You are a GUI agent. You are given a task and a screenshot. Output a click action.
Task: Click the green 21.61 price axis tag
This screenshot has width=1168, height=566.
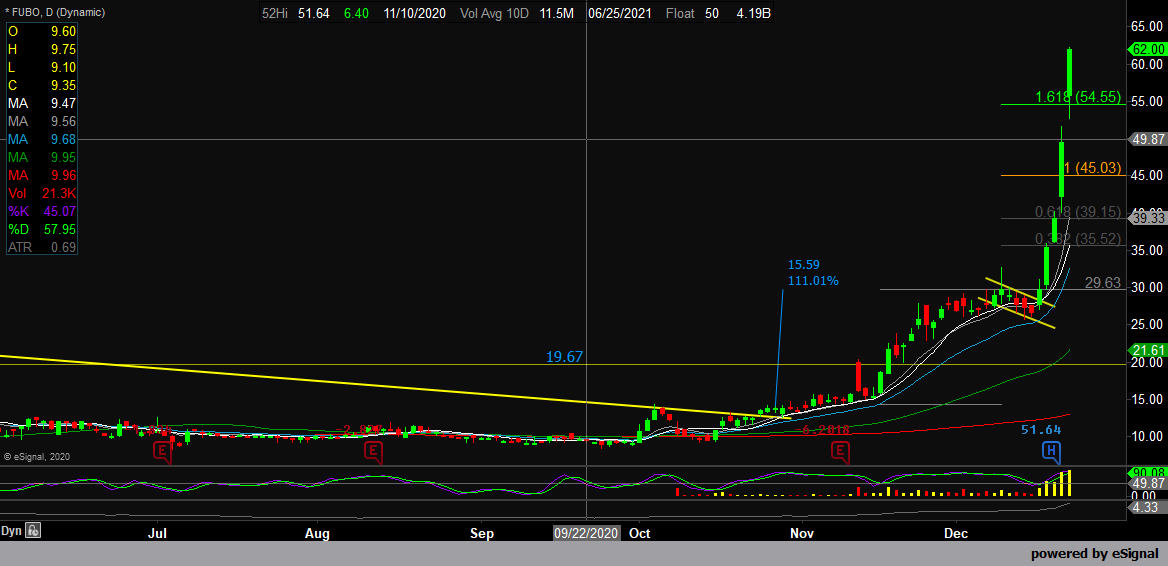tap(1148, 350)
